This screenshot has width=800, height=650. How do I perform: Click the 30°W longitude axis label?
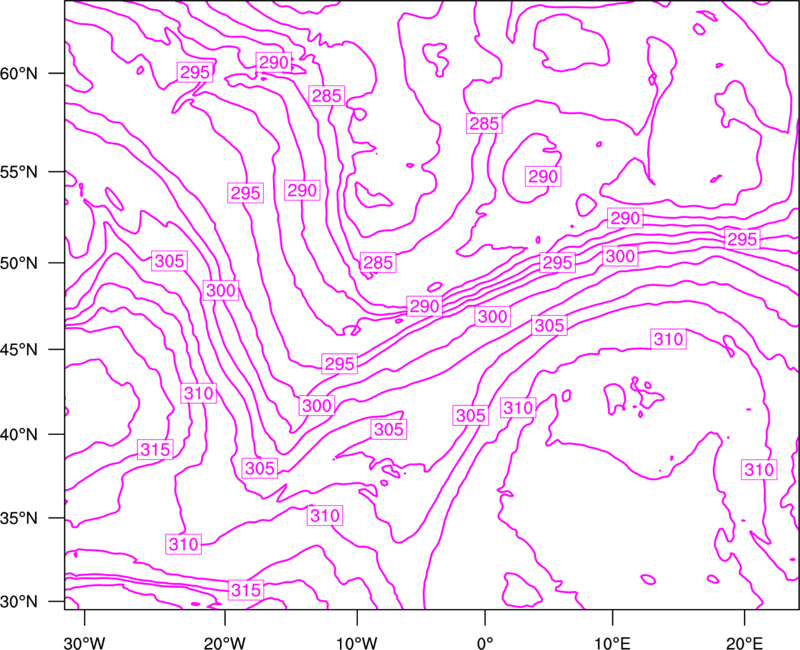[85, 643]
